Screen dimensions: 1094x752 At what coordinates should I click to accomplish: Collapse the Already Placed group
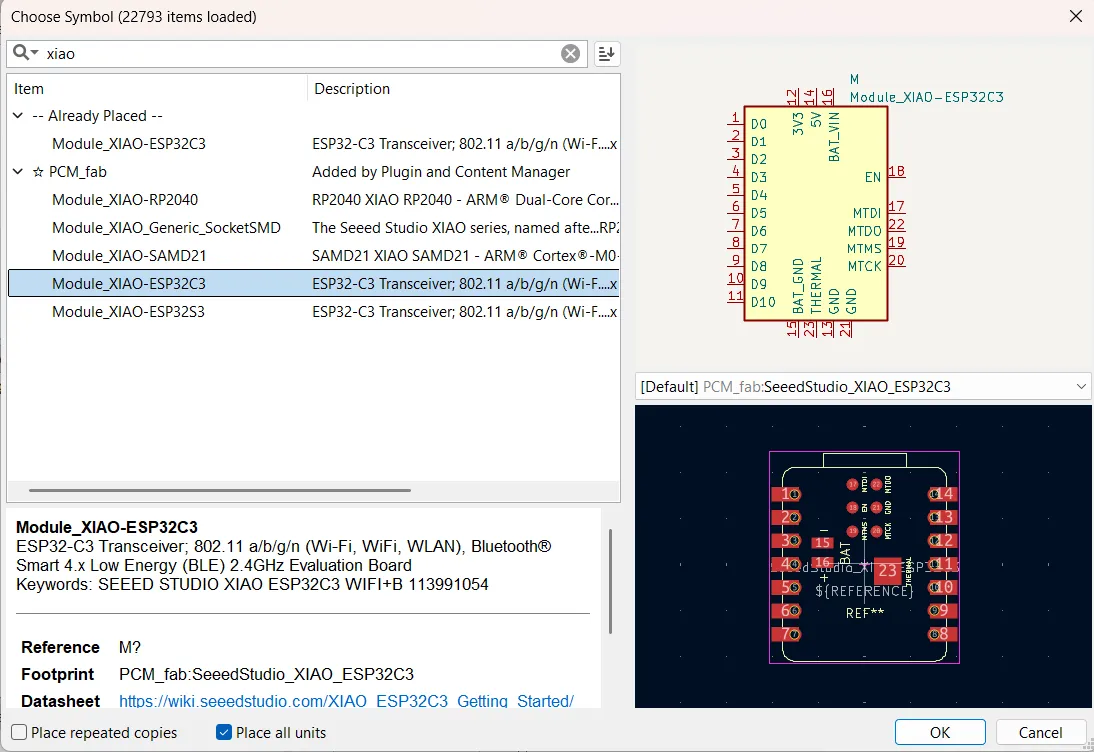(x=17, y=115)
